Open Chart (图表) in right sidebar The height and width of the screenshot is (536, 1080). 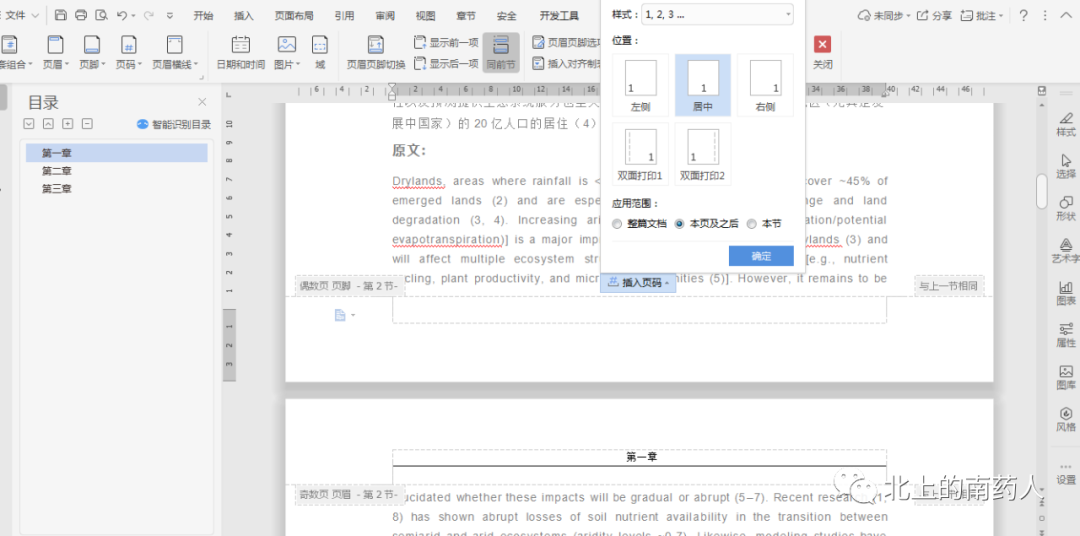tap(1066, 293)
